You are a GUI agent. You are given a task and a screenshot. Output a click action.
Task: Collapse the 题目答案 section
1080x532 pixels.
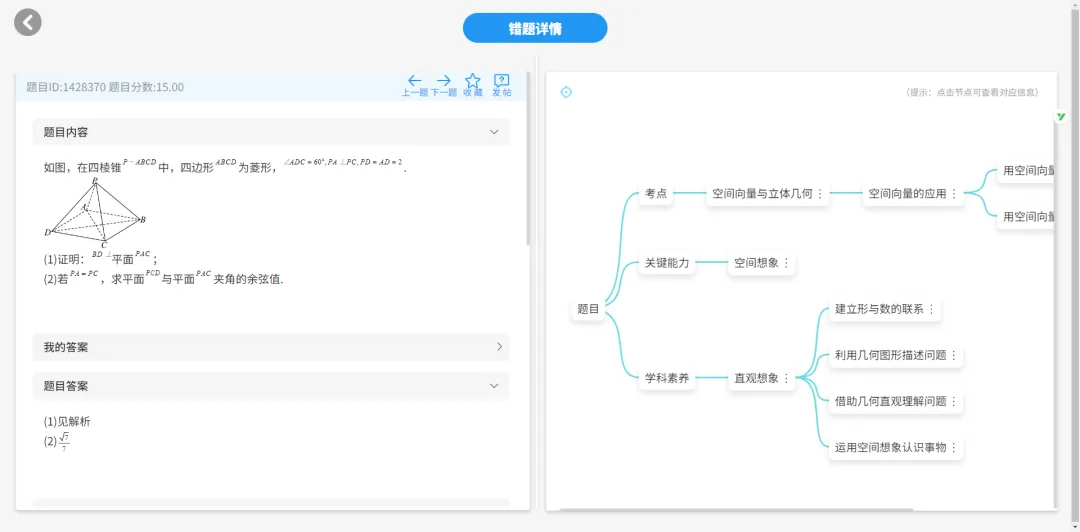point(271,386)
